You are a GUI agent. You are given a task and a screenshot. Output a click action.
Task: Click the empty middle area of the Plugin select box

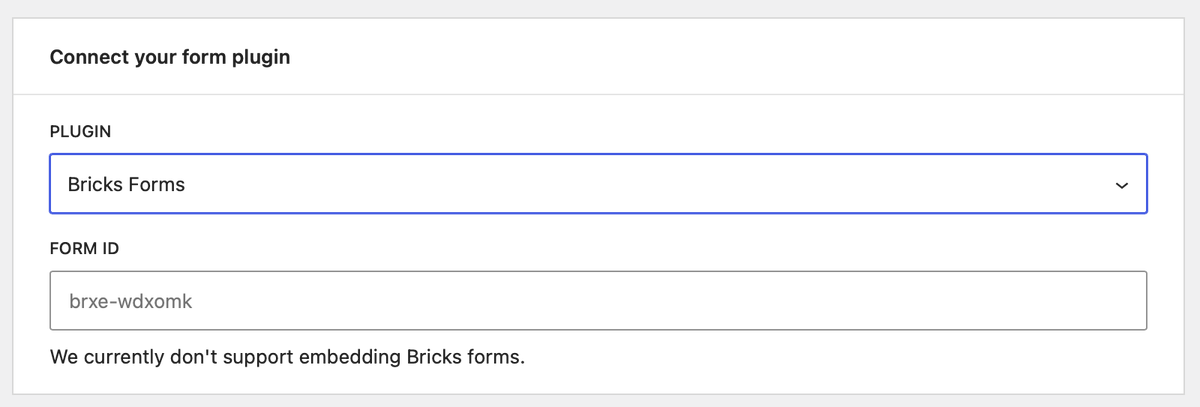(600, 184)
